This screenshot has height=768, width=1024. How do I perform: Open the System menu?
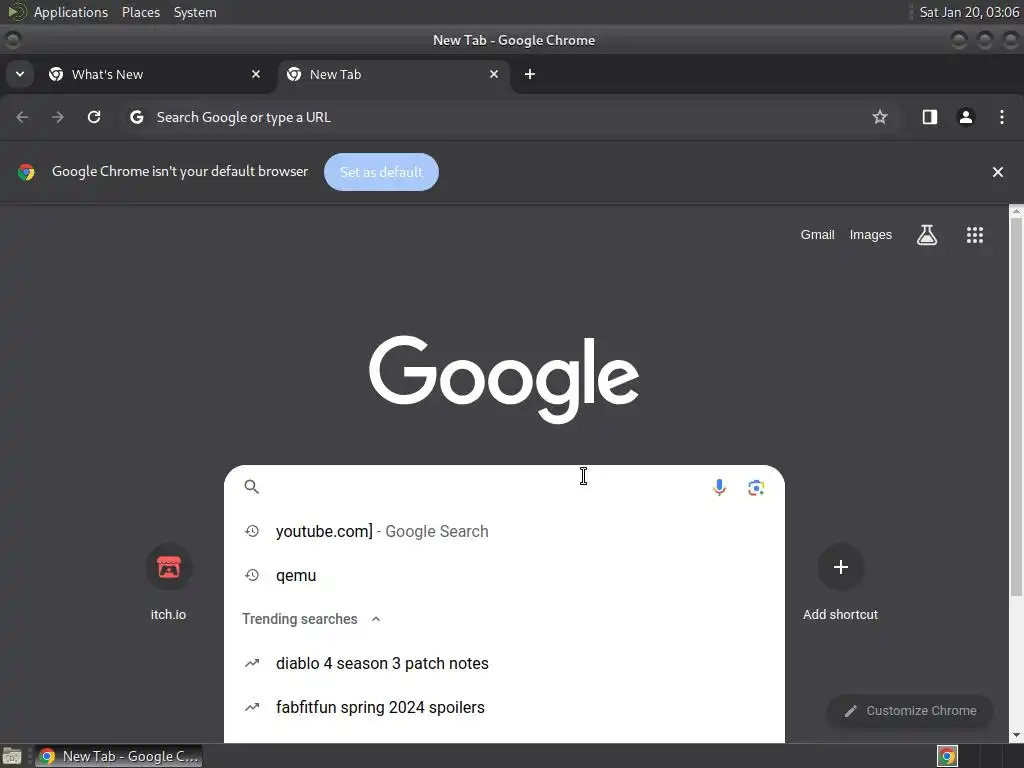click(195, 12)
